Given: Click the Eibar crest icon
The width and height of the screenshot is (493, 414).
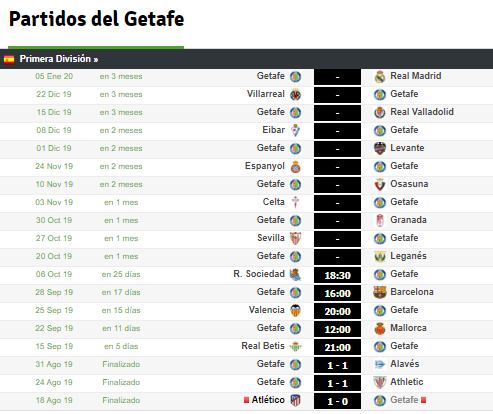Looking at the screenshot, I should [x=295, y=131].
